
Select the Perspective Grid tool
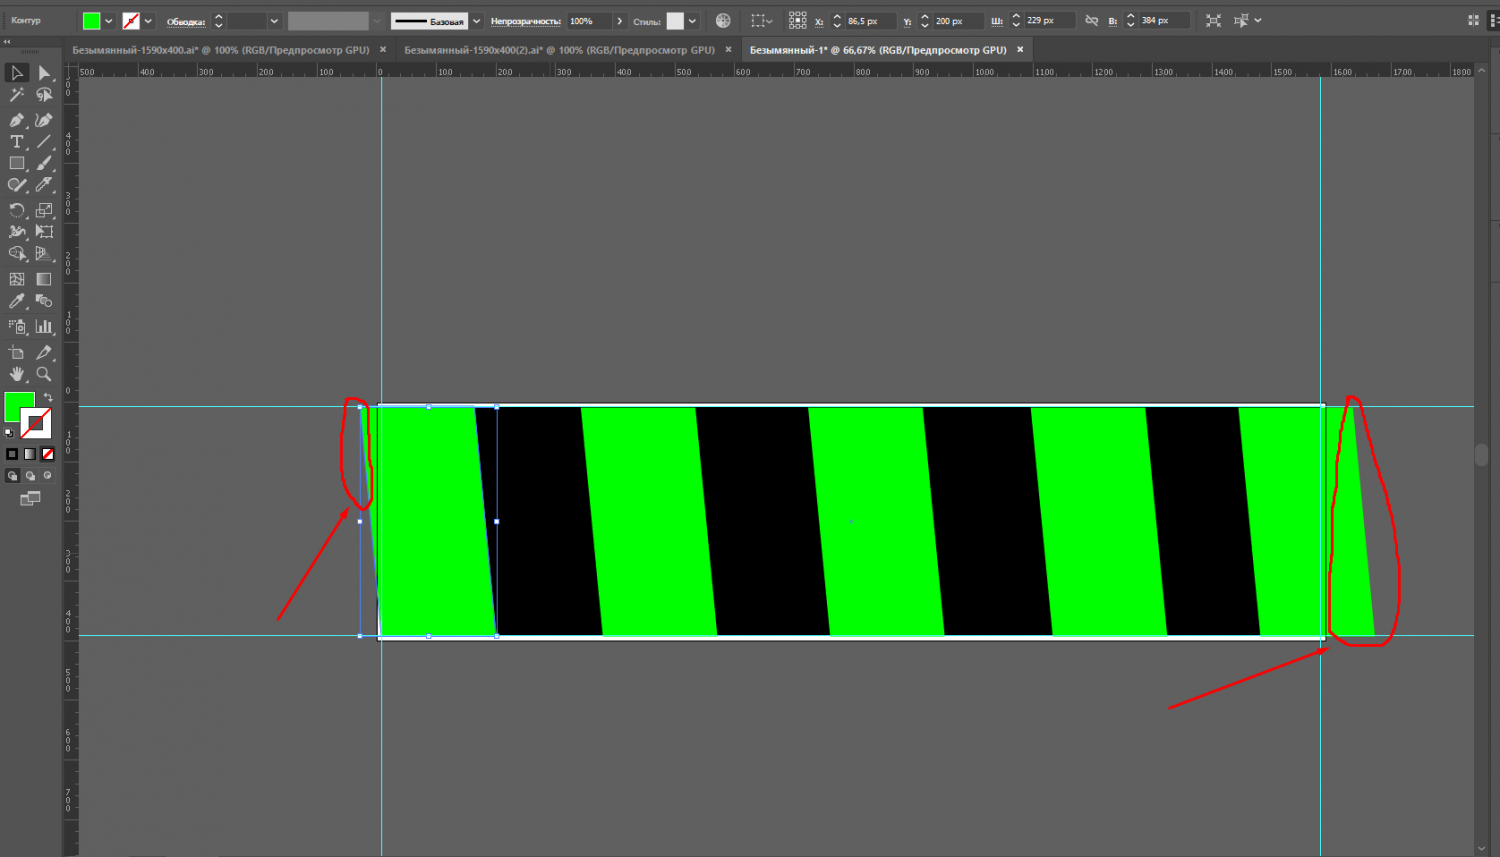44,254
